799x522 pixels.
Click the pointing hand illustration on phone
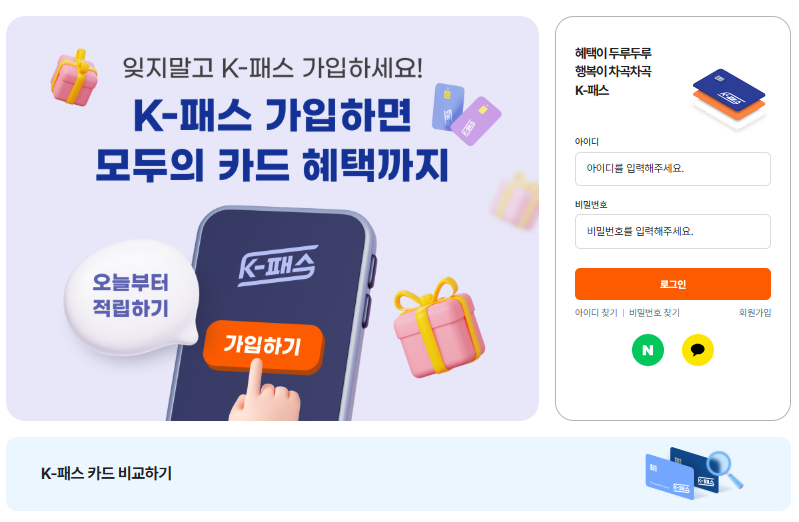(x=263, y=391)
